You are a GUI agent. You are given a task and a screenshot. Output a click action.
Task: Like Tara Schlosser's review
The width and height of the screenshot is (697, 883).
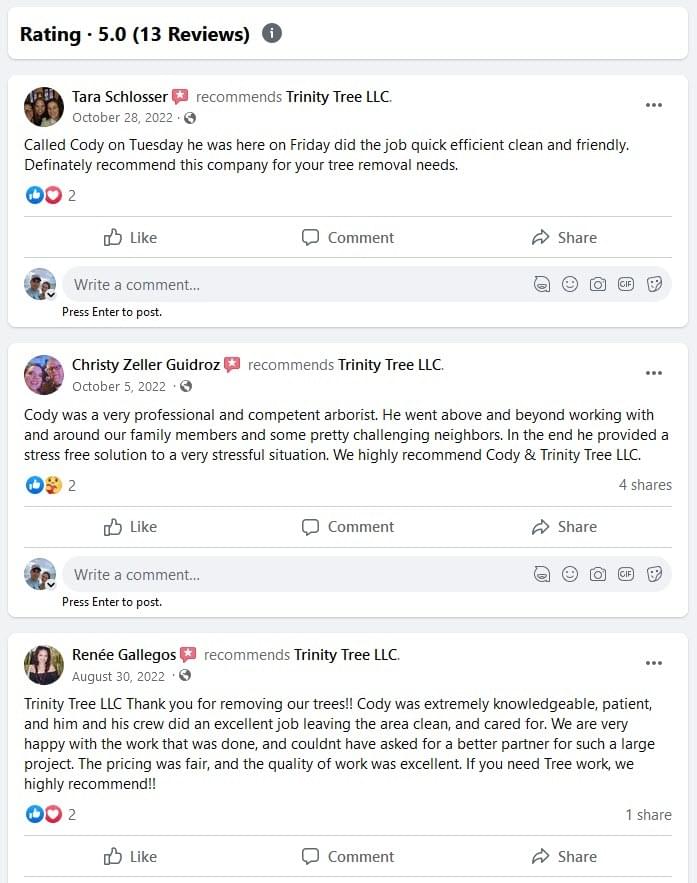tap(131, 238)
